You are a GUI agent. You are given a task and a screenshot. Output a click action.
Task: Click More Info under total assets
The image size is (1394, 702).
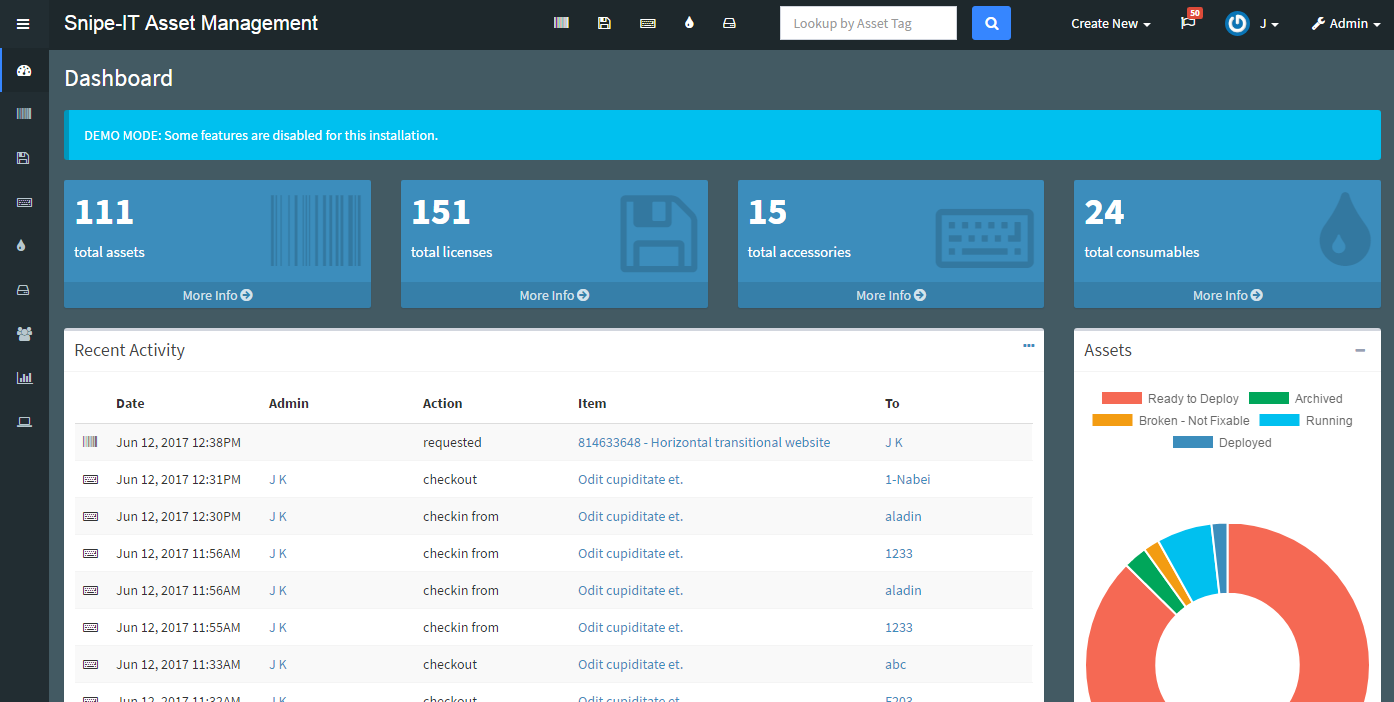click(217, 295)
